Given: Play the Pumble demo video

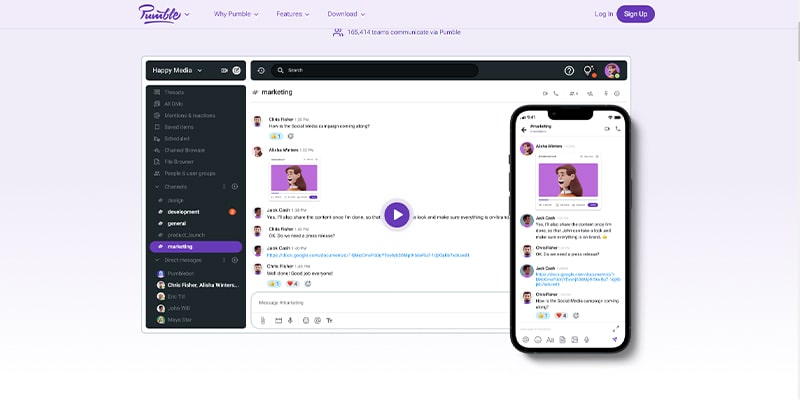Looking at the screenshot, I should point(397,215).
